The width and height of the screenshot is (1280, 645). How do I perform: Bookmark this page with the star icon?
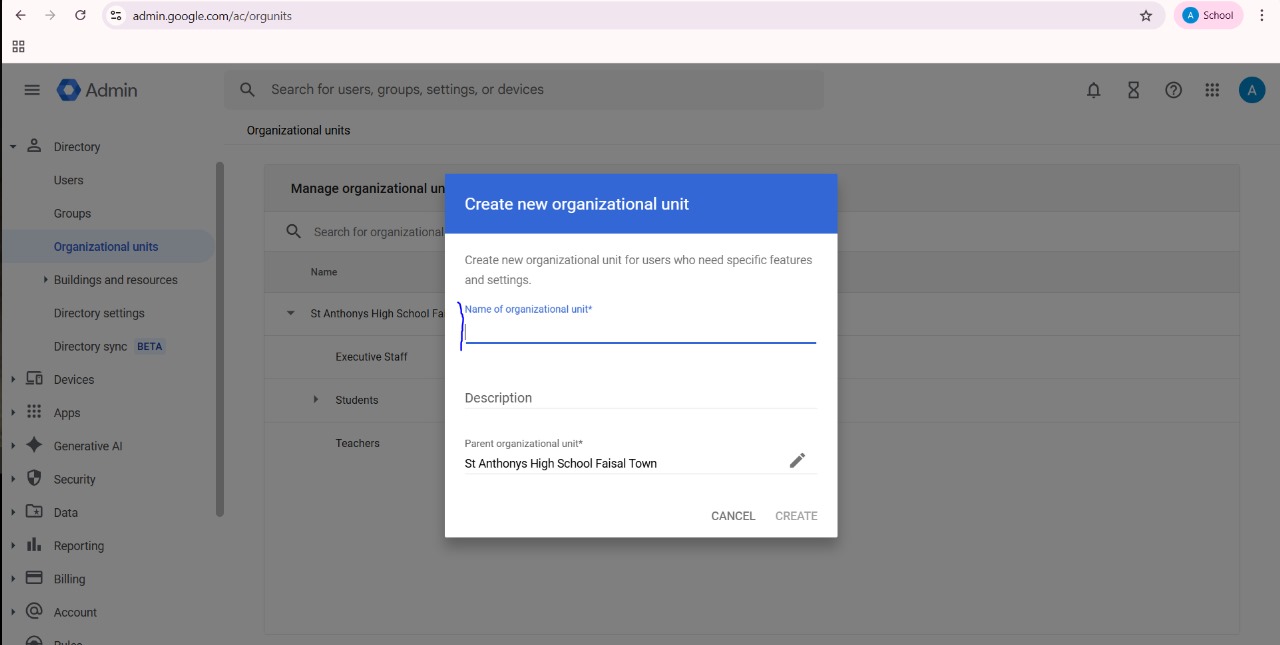pyautogui.click(x=1146, y=16)
